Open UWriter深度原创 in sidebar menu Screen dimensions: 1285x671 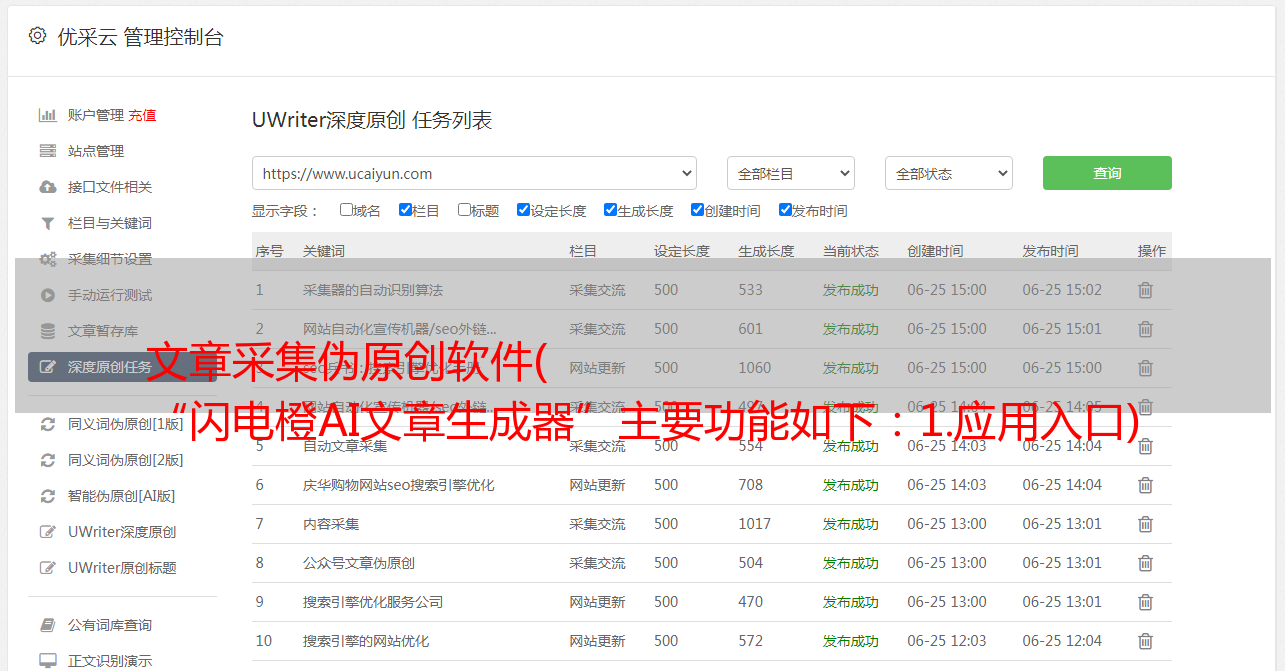tap(122, 532)
